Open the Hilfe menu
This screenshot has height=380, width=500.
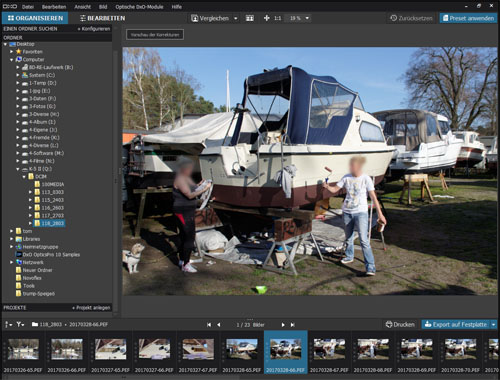(177, 7)
